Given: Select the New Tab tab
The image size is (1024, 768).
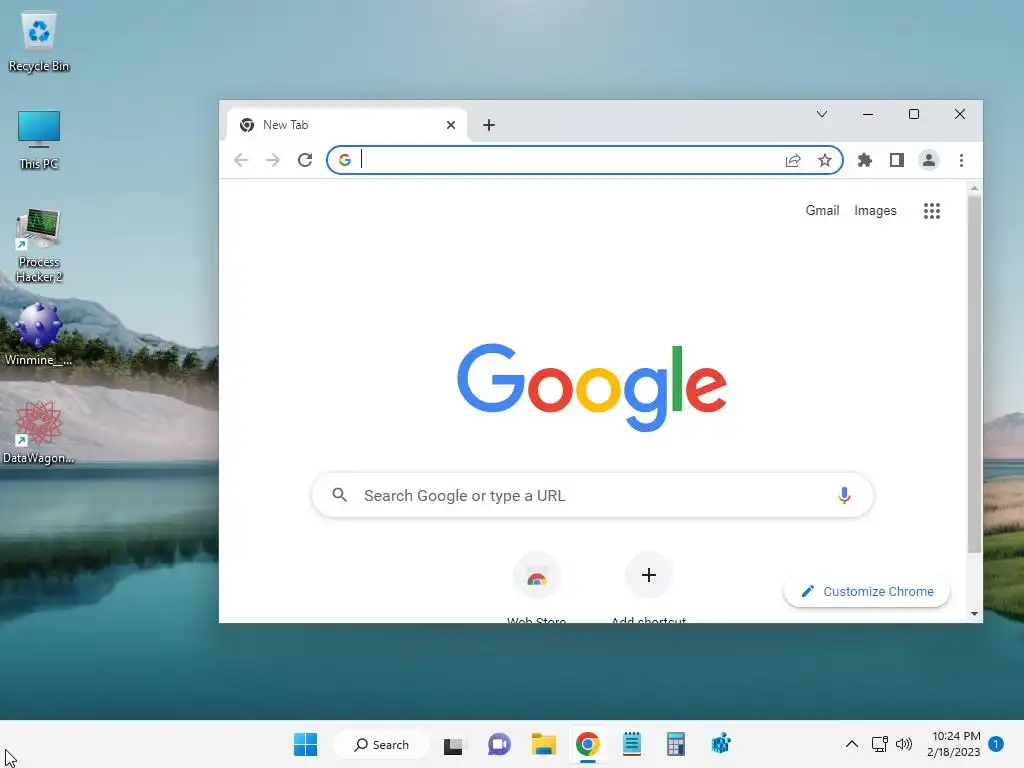Looking at the screenshot, I should (347, 125).
